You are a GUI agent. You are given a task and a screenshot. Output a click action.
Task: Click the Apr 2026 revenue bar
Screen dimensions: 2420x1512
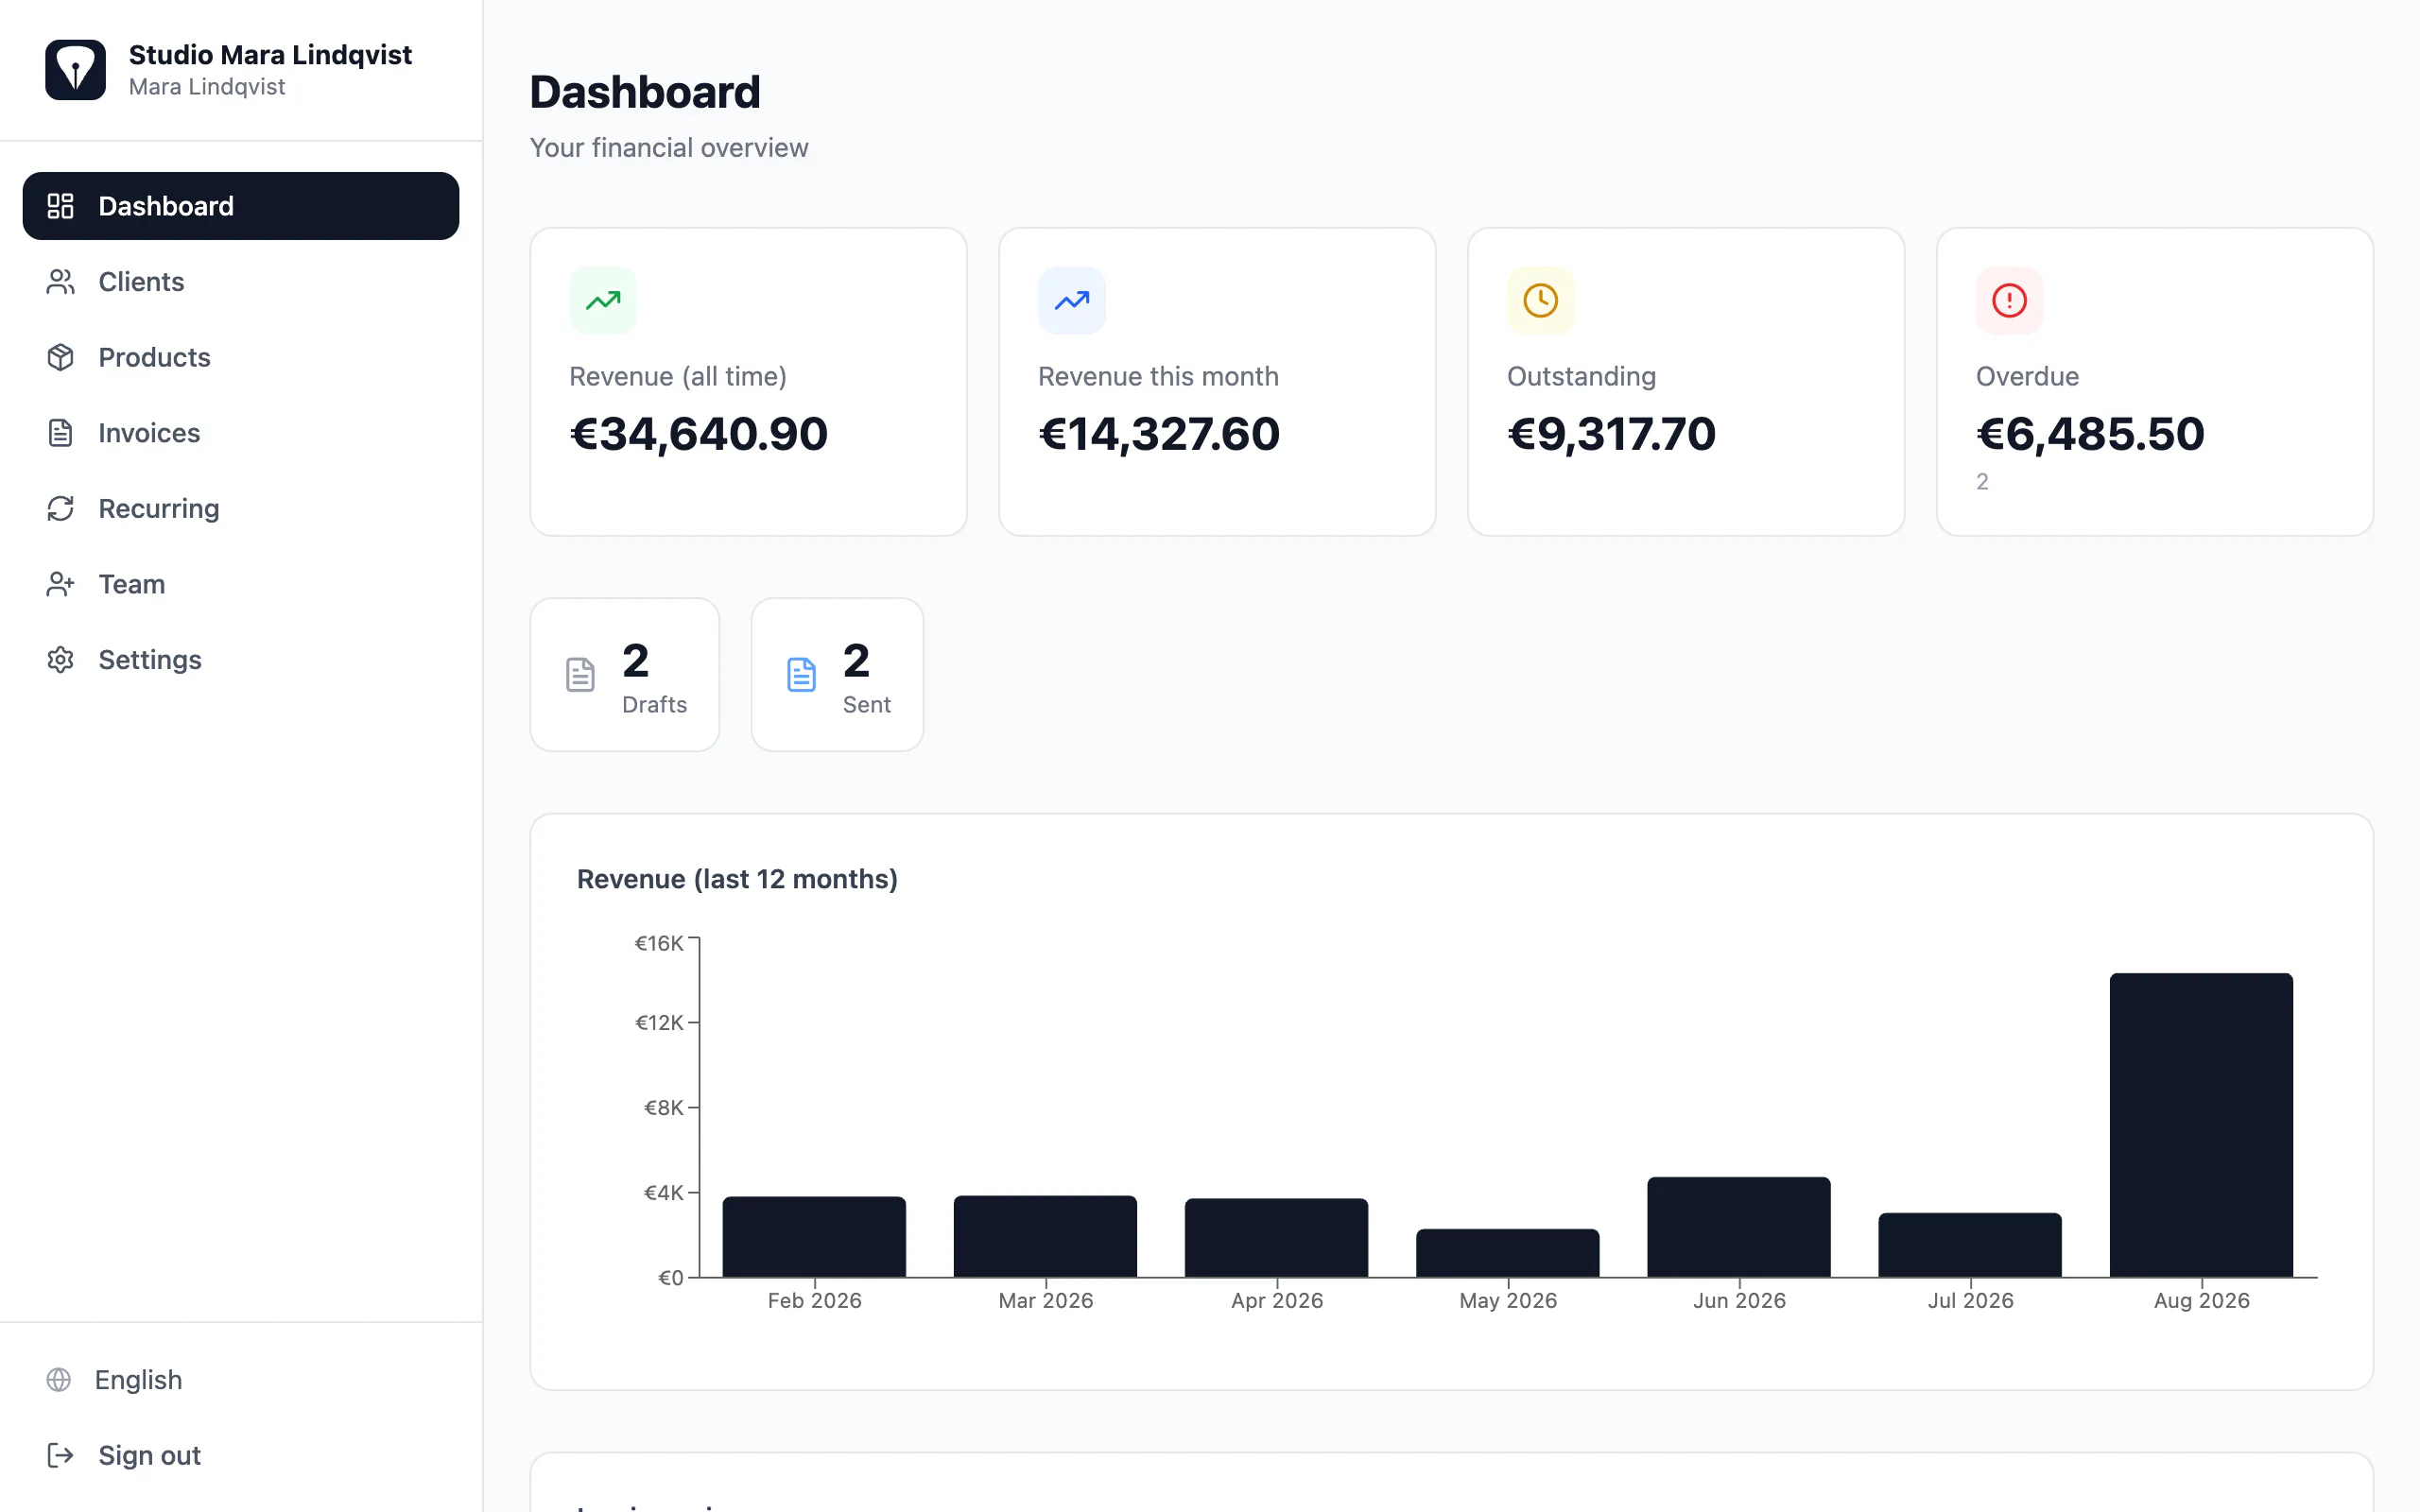point(1277,1238)
